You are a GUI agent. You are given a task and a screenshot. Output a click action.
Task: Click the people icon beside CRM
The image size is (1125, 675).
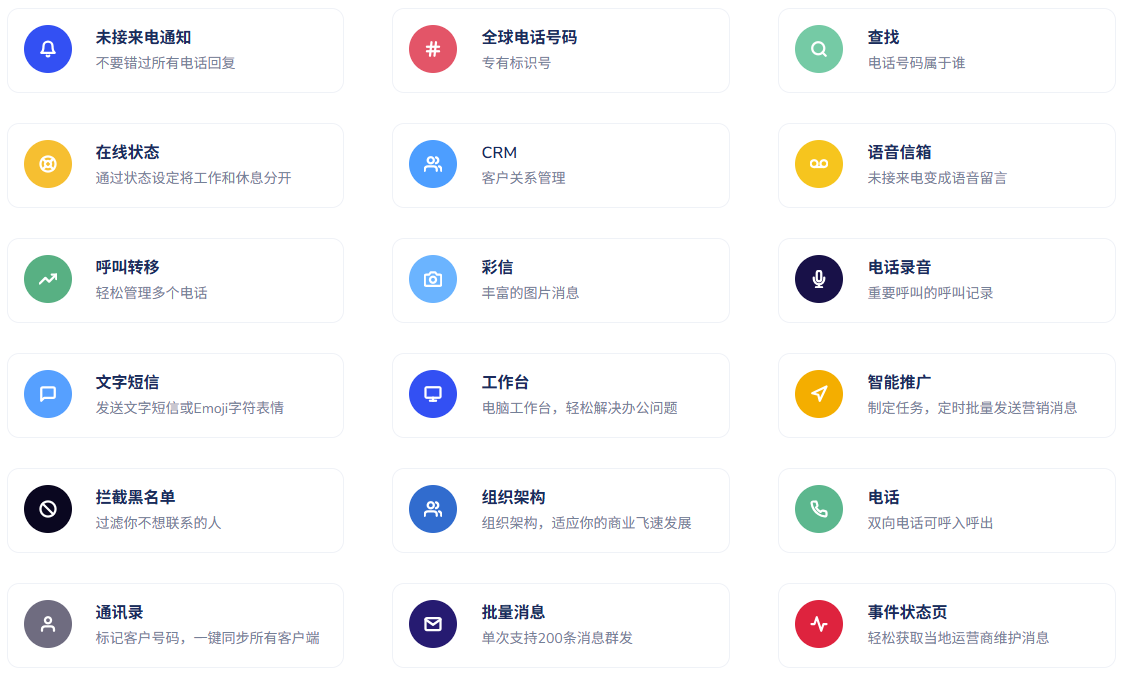click(433, 164)
